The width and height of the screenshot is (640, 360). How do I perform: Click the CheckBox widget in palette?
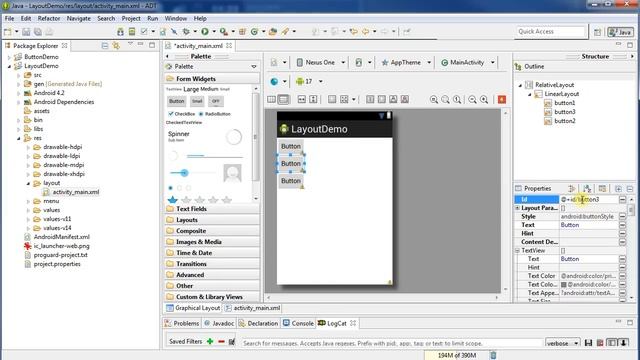pos(182,114)
